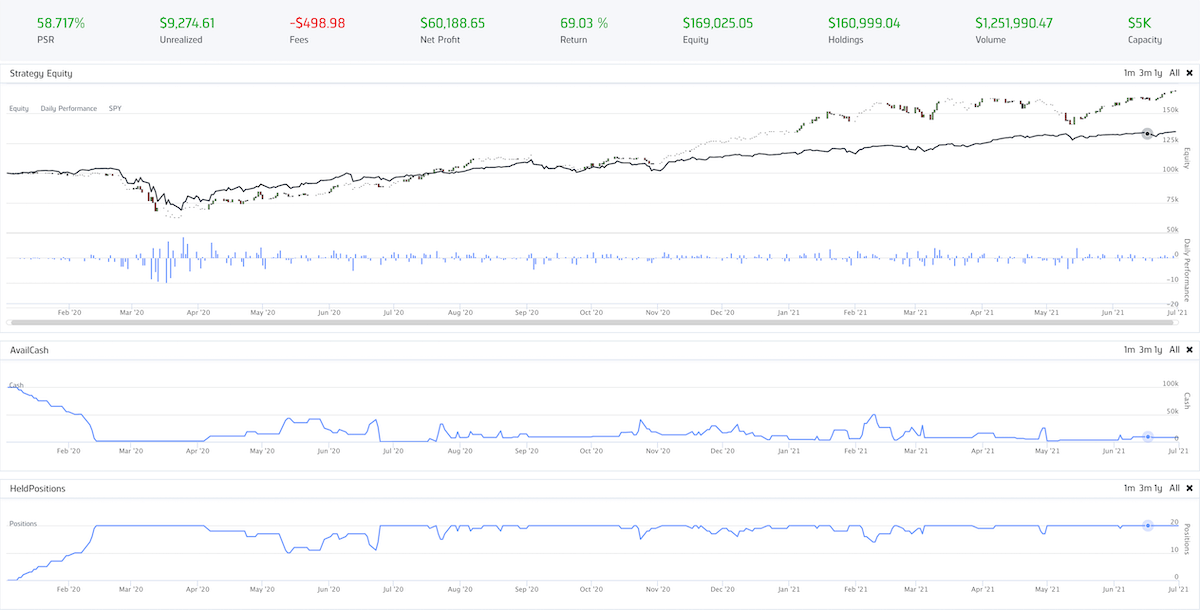Show All data in AvailCash chart

(x=1175, y=349)
